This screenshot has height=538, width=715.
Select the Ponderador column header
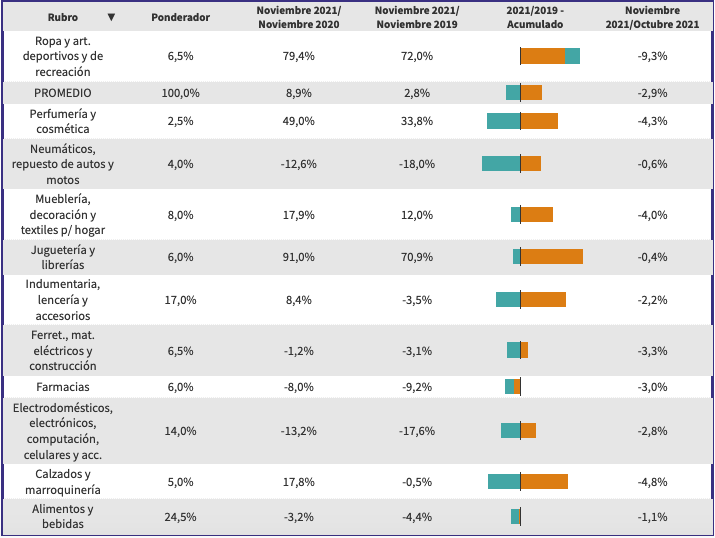pos(180,17)
